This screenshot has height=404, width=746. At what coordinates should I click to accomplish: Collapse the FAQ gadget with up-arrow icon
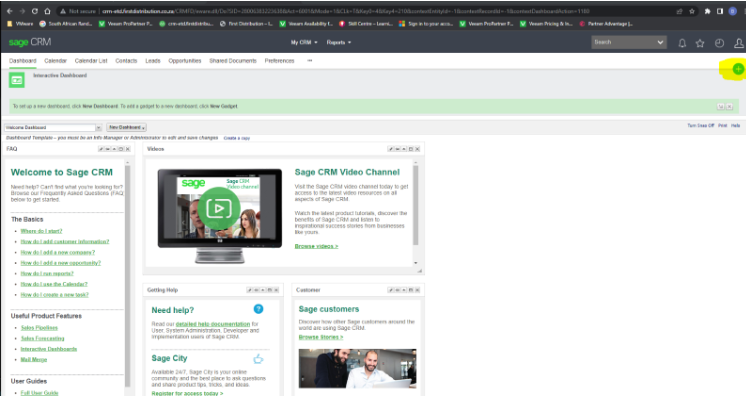click(x=114, y=149)
